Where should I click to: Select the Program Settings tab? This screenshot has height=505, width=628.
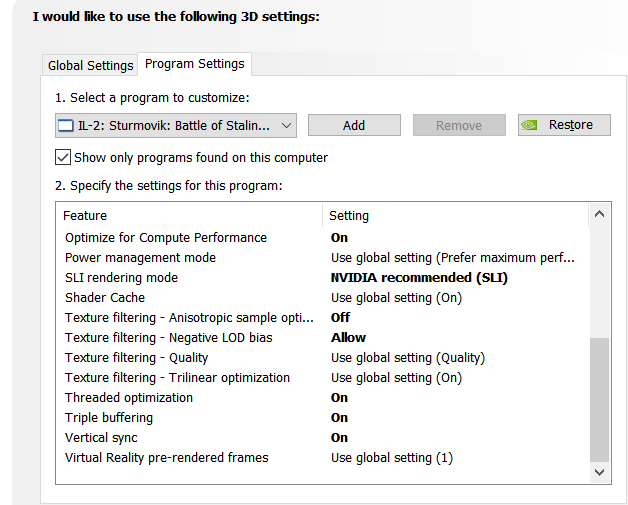(x=195, y=64)
